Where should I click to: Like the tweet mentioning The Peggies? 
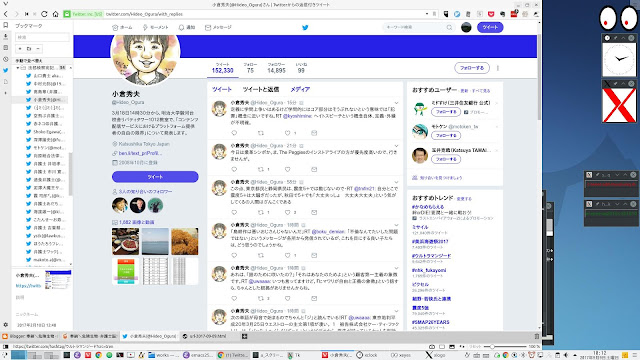(287, 169)
